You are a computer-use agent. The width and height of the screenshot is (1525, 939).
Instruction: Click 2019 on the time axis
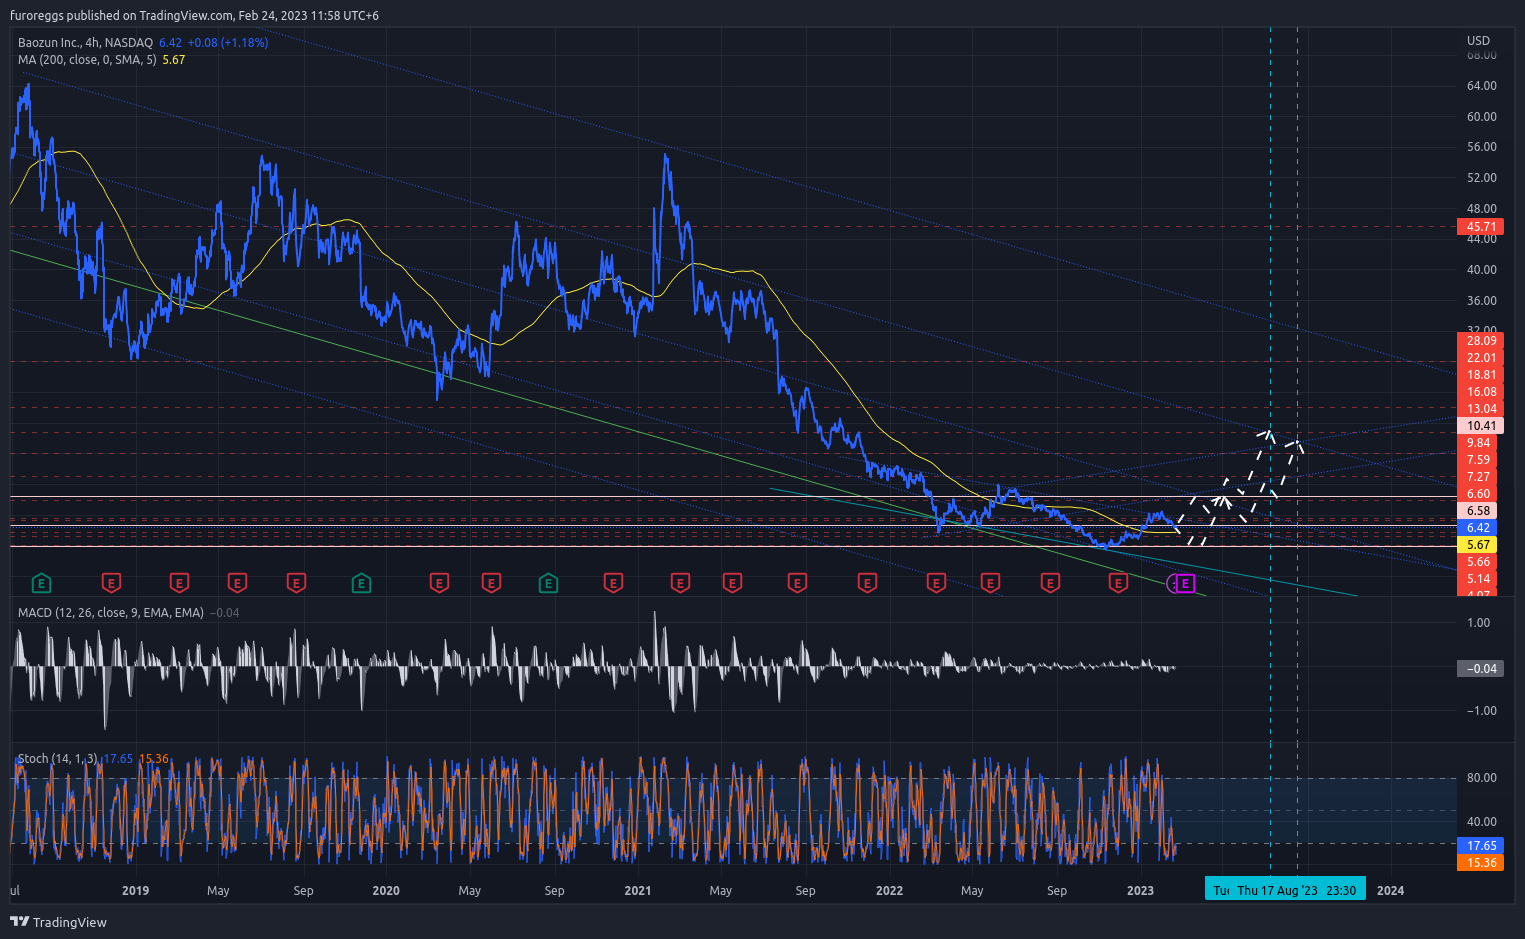[135, 891]
